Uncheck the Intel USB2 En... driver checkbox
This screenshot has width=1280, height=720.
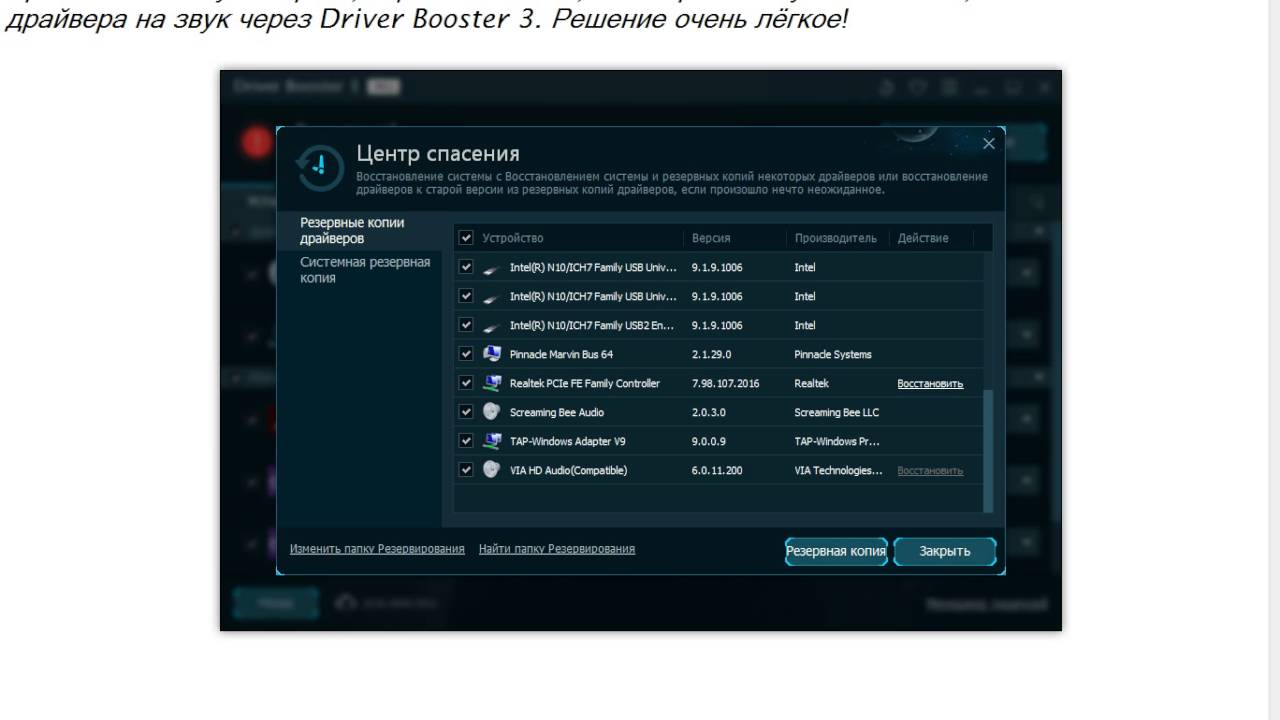coord(466,325)
